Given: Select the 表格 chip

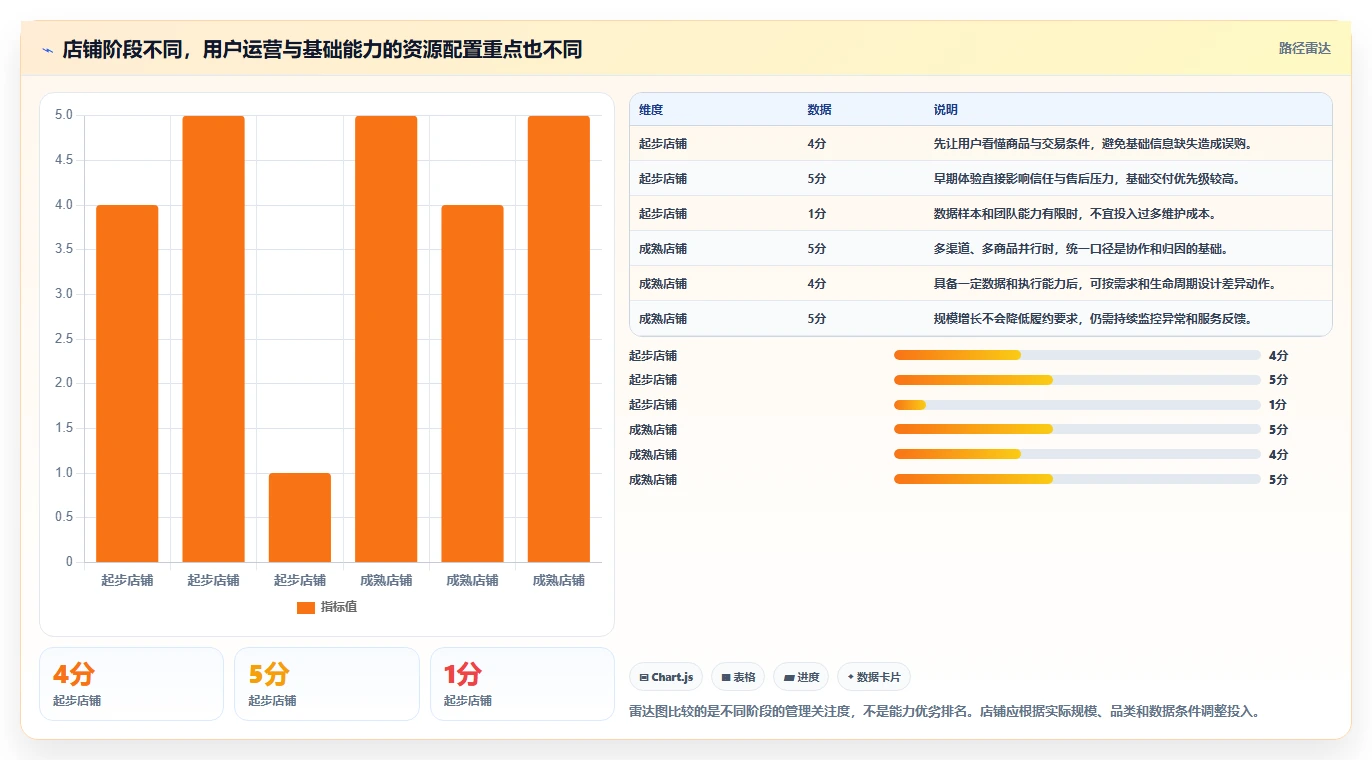Looking at the screenshot, I should coord(738,677).
